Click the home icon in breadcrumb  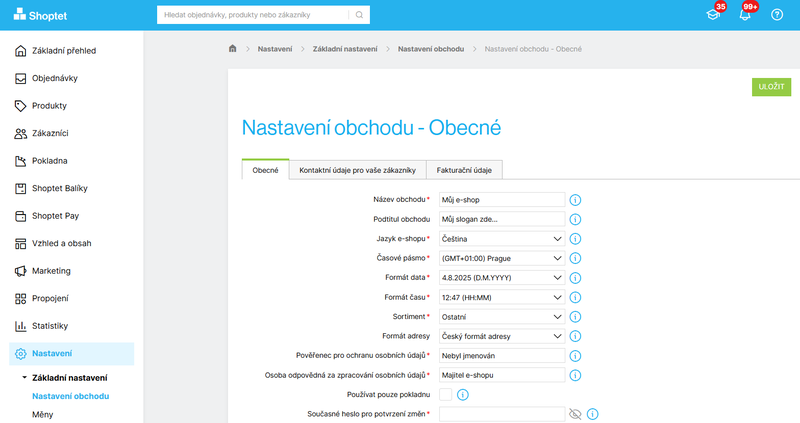click(233, 48)
